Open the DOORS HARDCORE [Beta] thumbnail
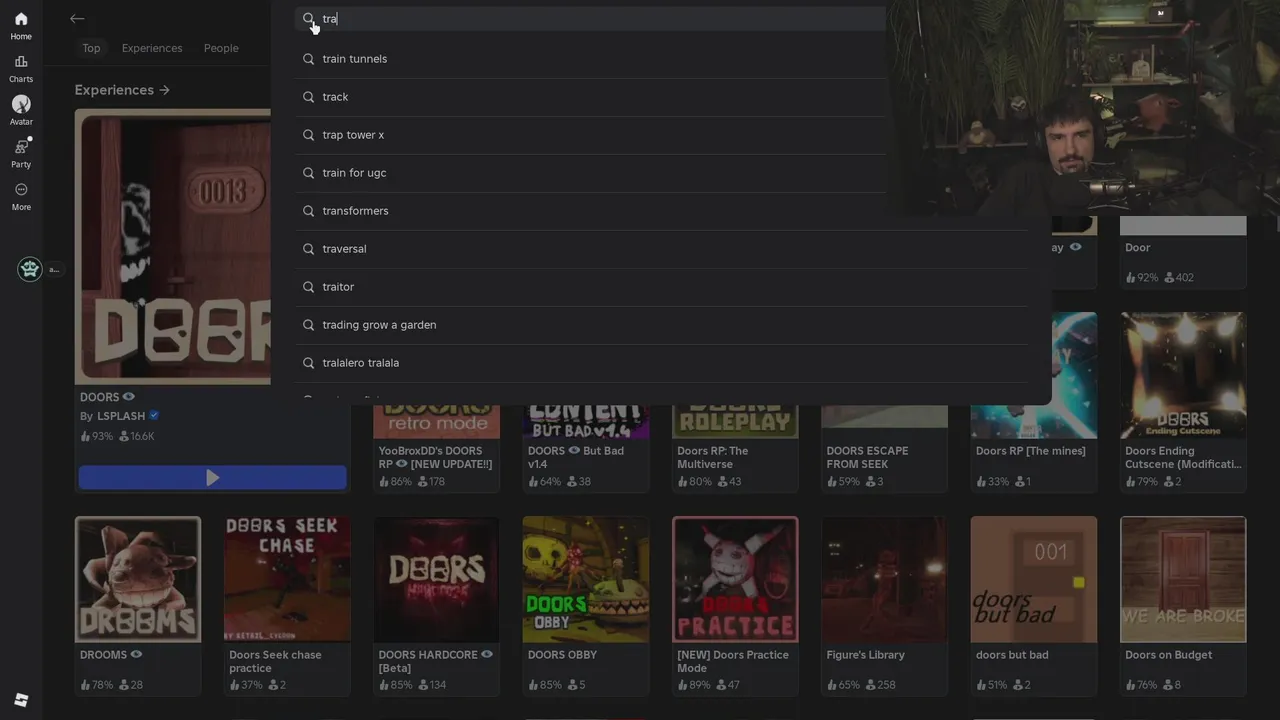The image size is (1280, 720). click(436, 579)
